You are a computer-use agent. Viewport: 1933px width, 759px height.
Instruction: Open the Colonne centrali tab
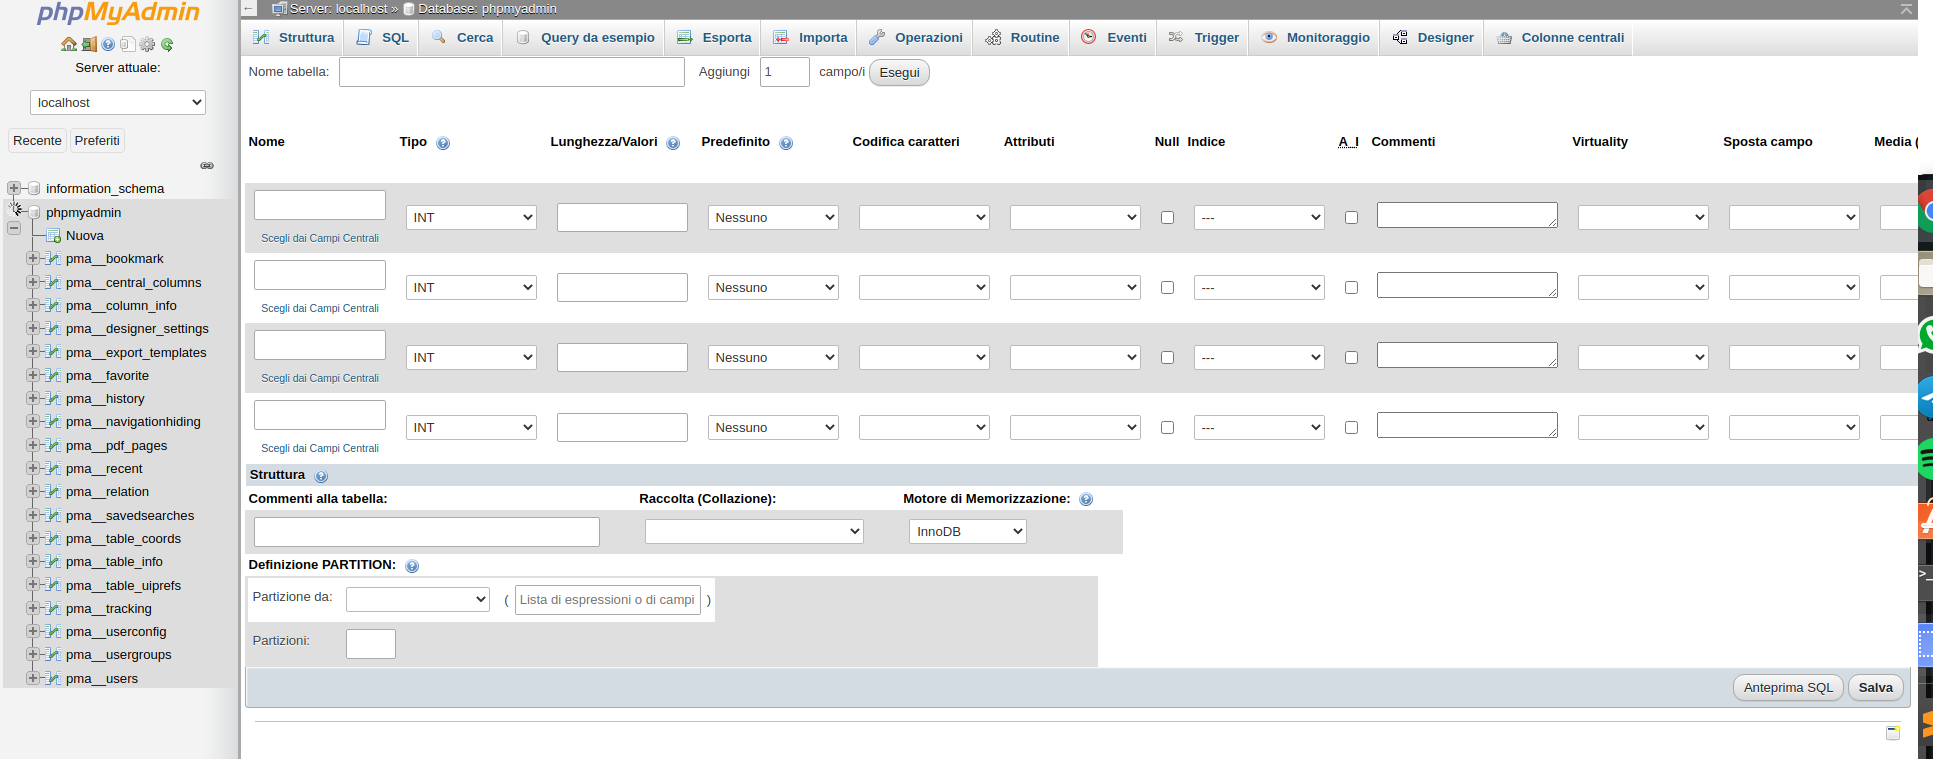[1560, 37]
